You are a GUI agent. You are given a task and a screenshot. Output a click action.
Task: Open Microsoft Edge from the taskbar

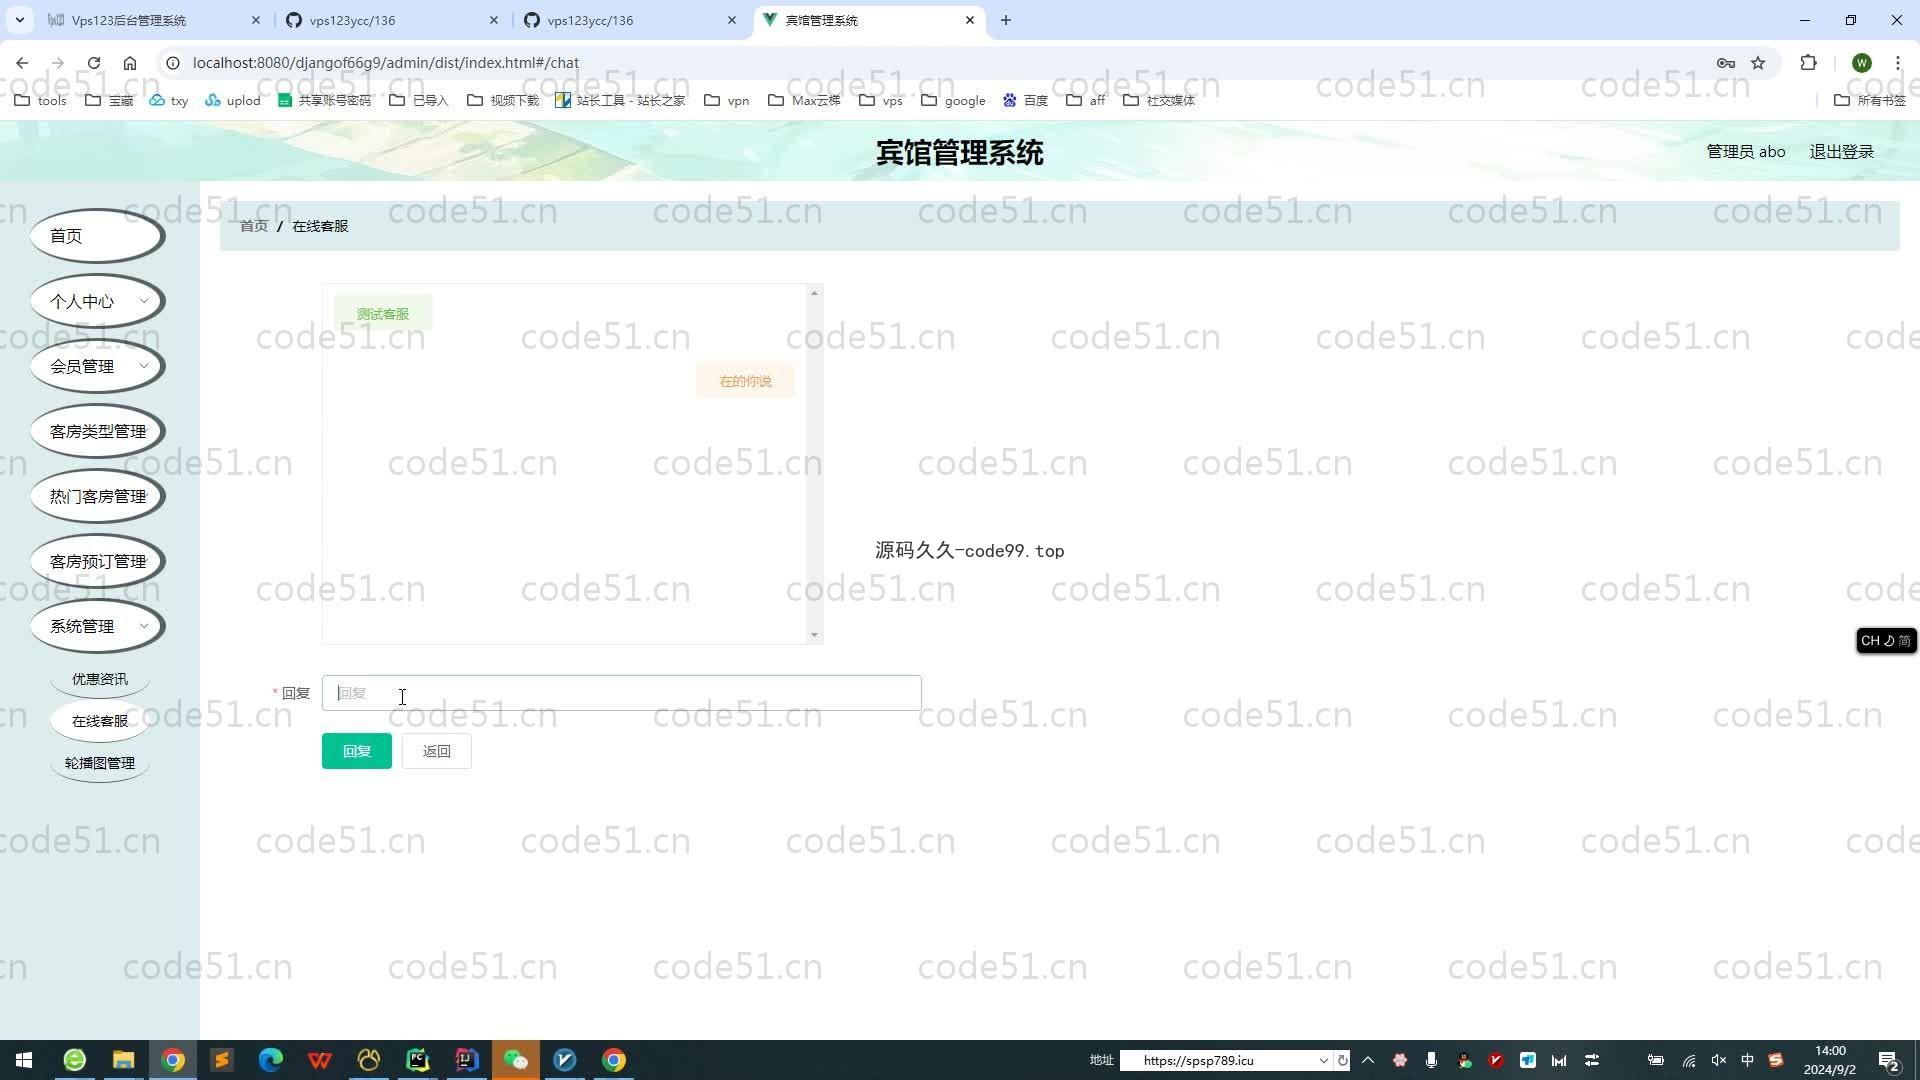coord(271,1060)
